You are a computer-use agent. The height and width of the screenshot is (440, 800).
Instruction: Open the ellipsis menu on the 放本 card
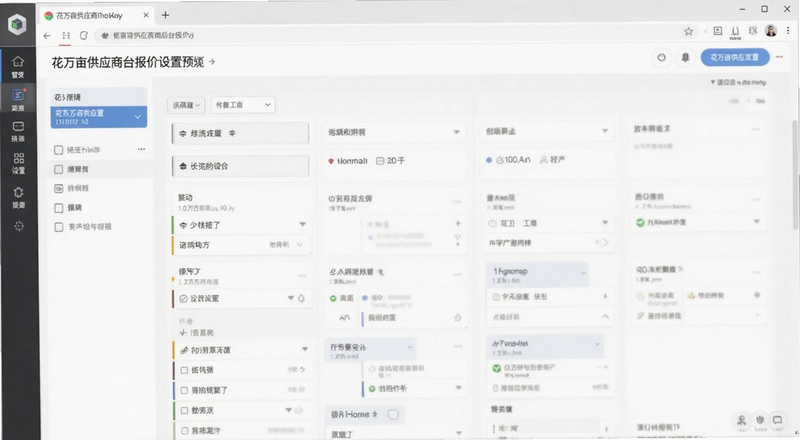coord(756,129)
